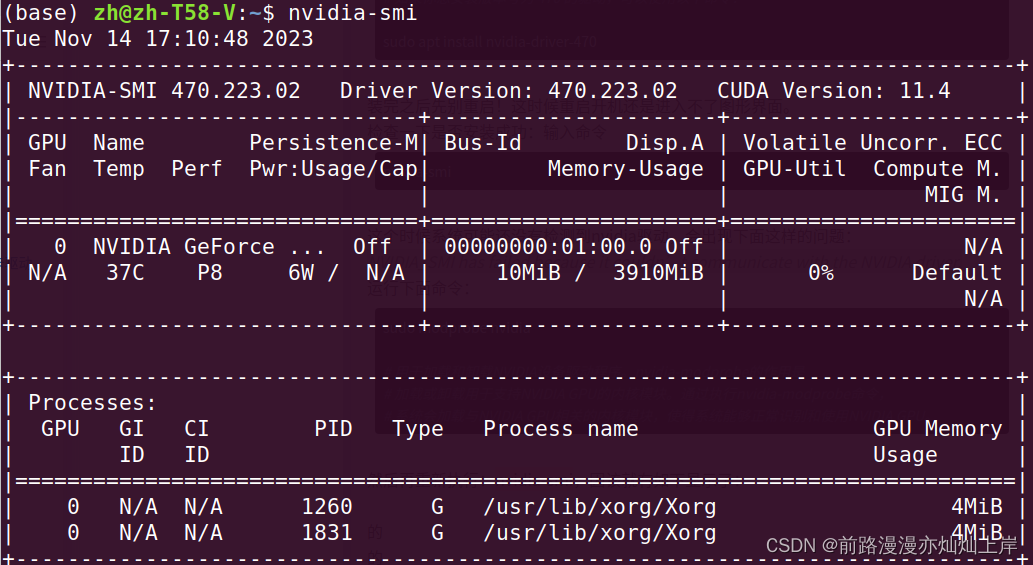Click the 'GPU-Util' column header

795,169
